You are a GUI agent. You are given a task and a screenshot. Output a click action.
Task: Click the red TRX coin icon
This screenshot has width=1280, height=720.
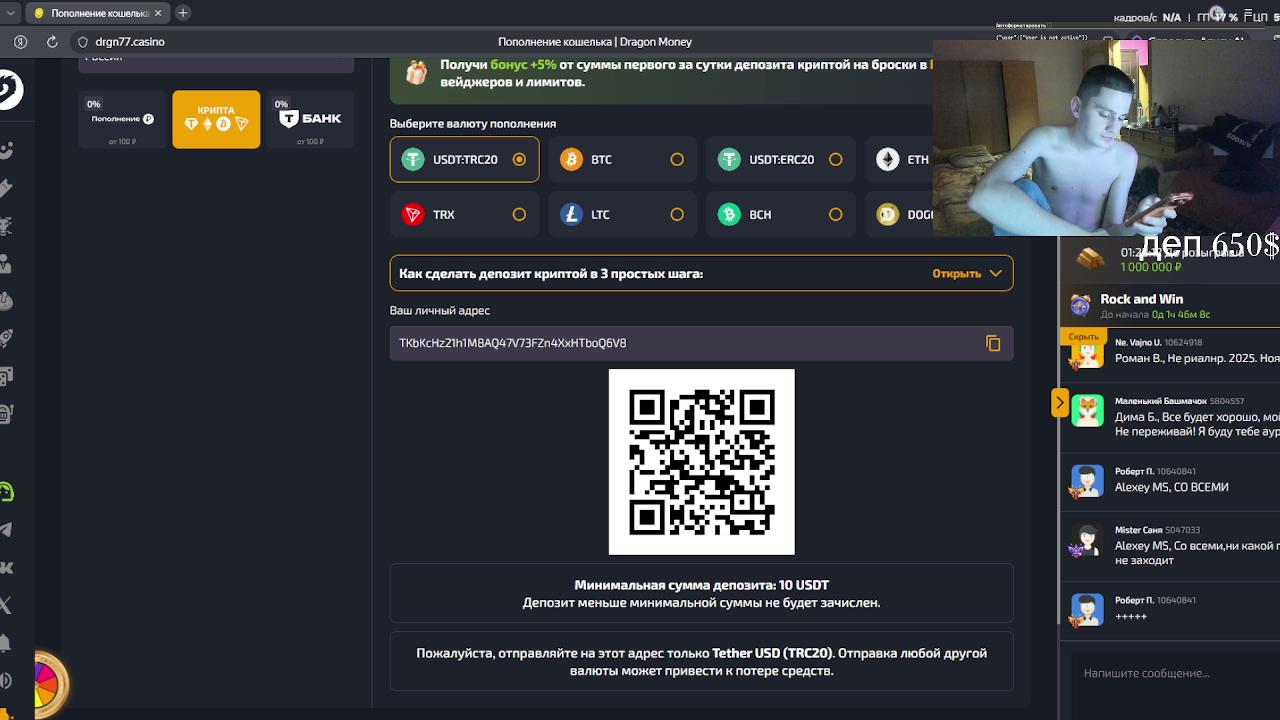pyautogui.click(x=413, y=214)
